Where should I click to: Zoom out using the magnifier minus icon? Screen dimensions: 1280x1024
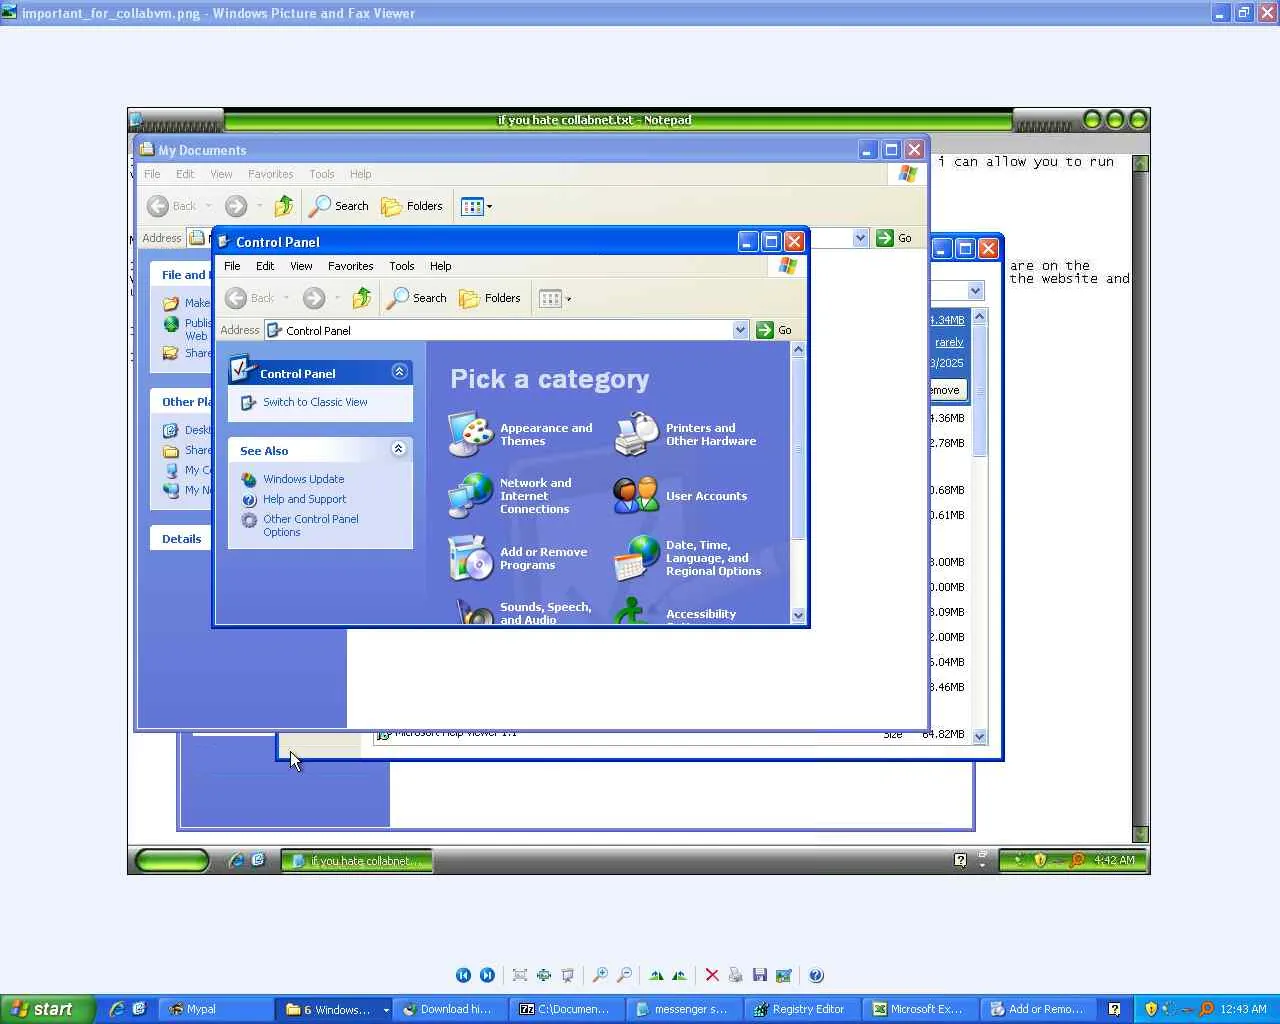[x=624, y=975]
